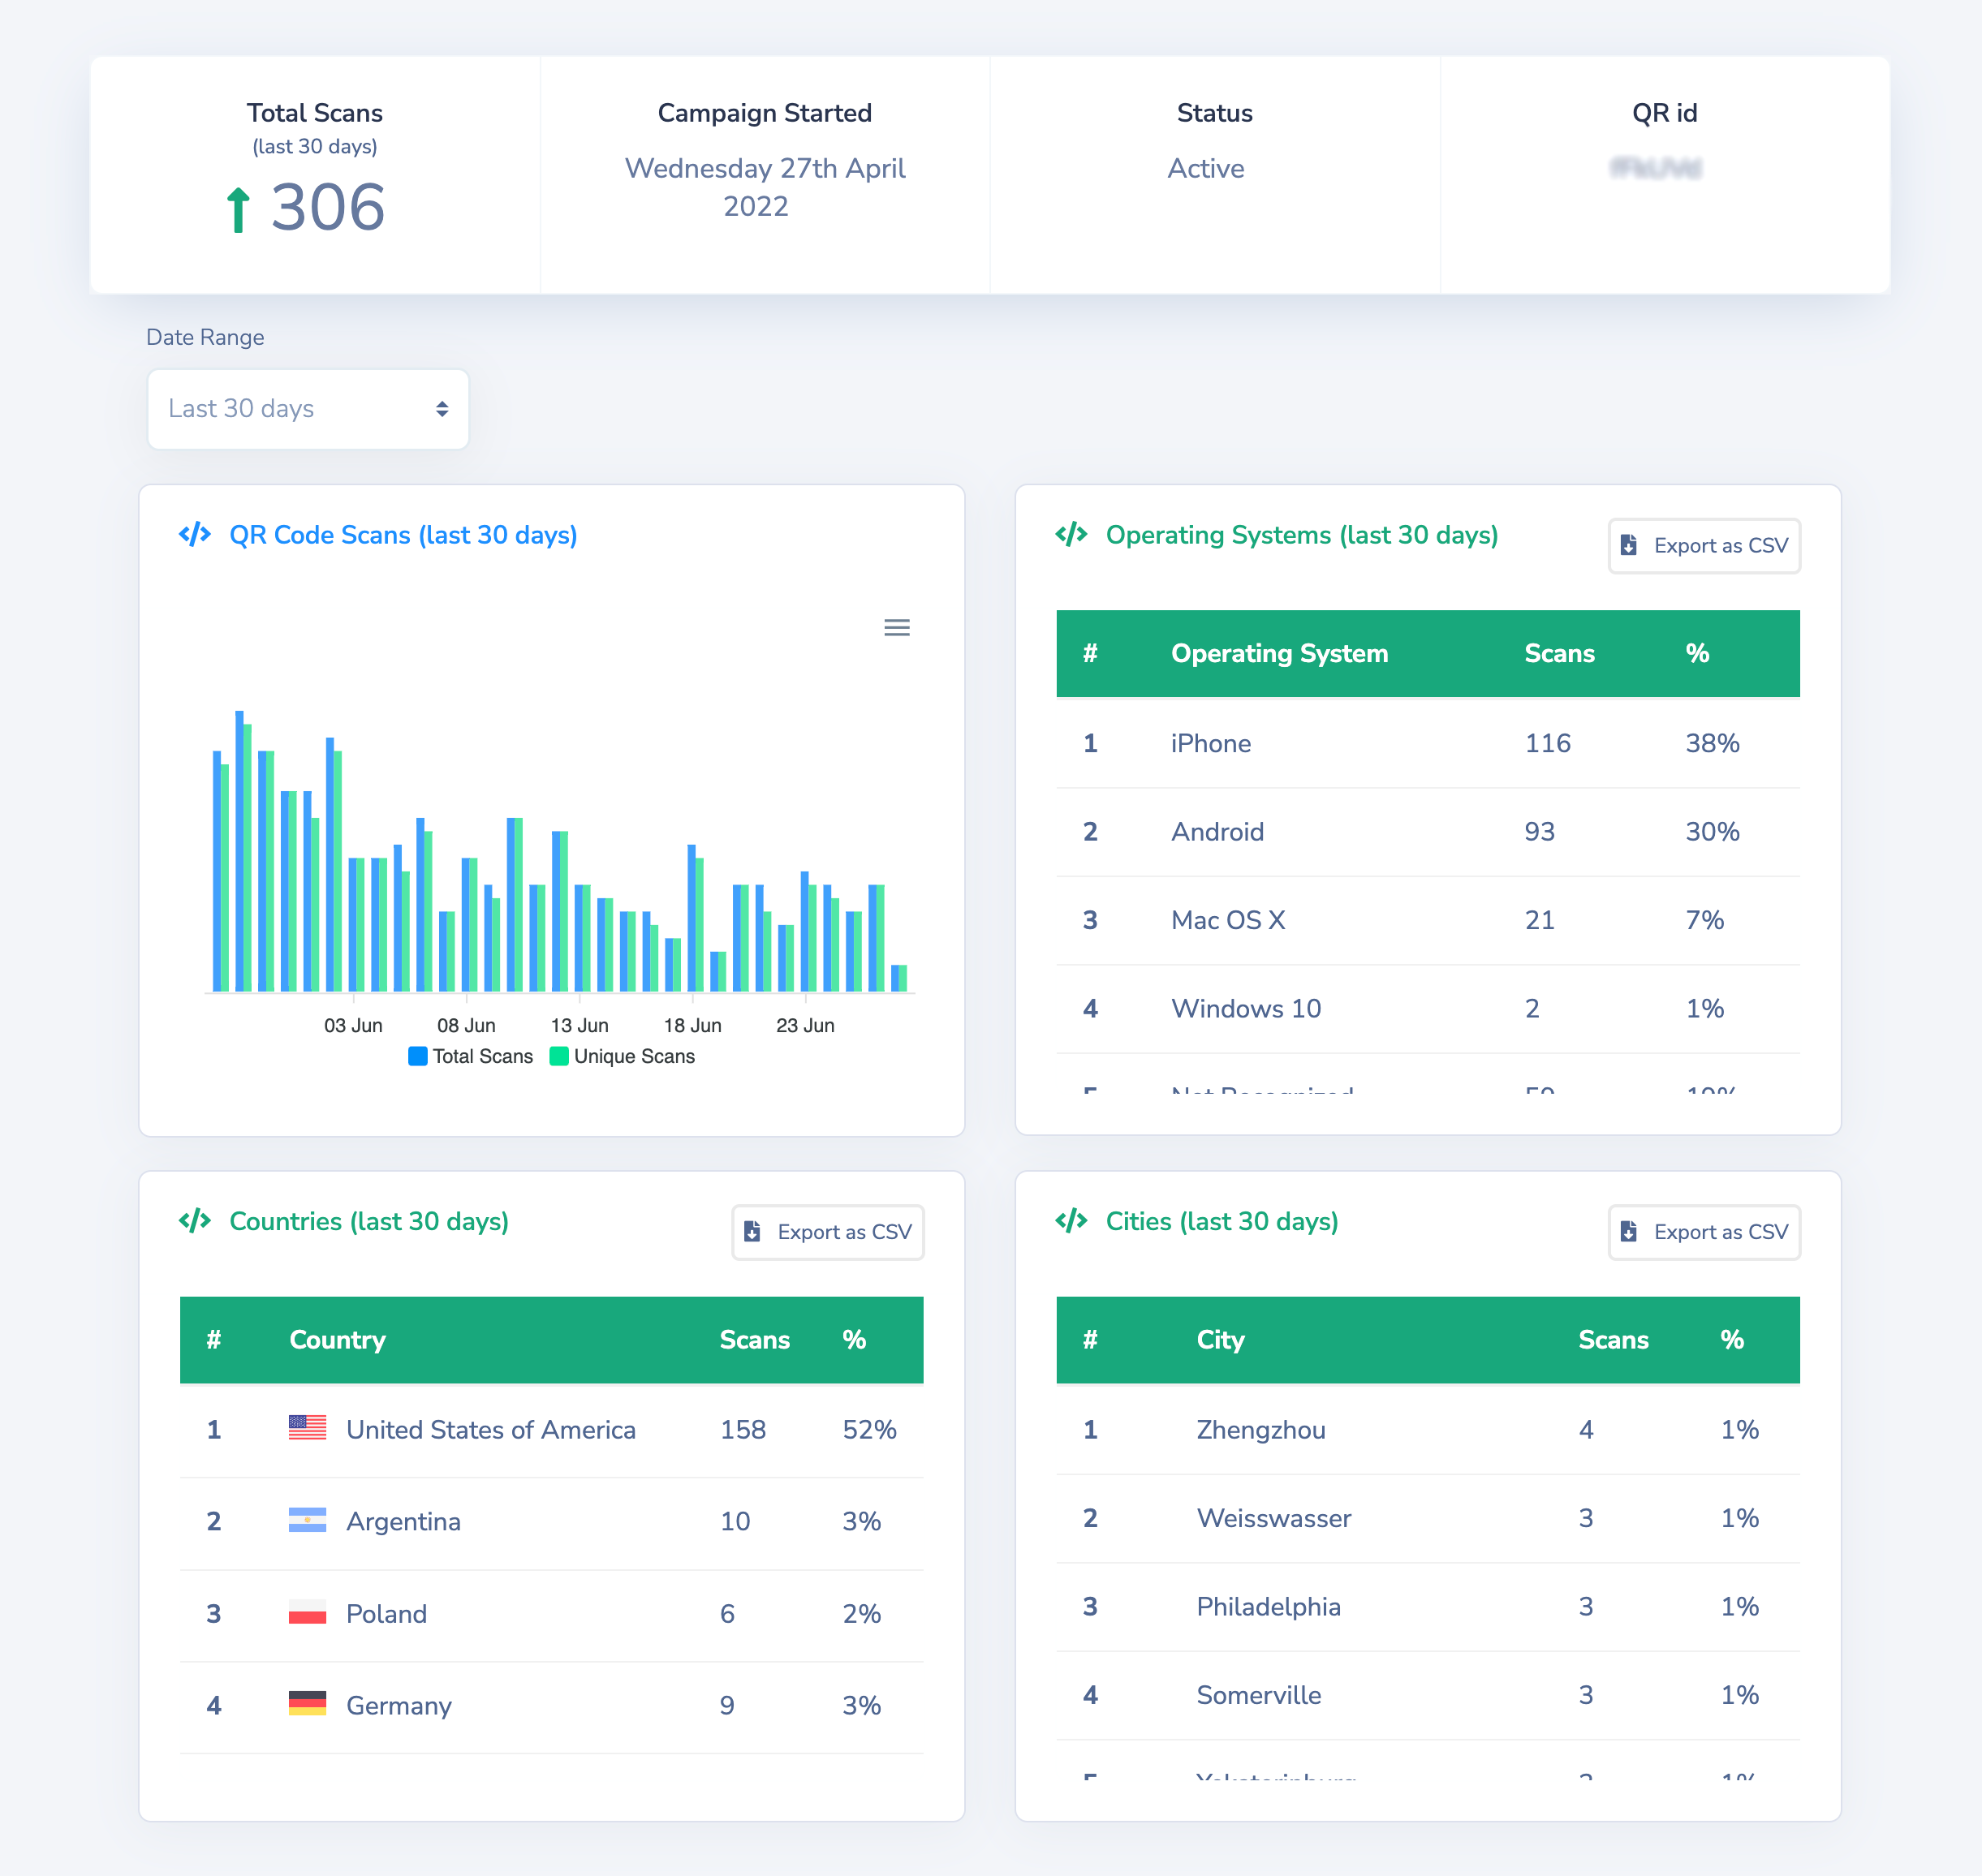Select the Android row
The height and width of the screenshot is (1876, 1982).
point(1428,832)
